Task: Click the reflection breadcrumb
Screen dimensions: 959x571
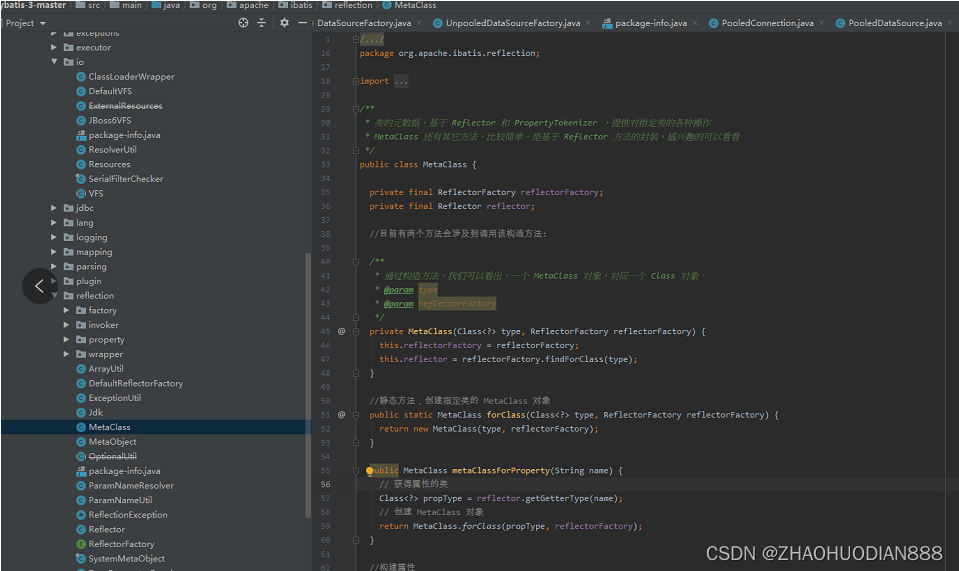Action: point(347,5)
